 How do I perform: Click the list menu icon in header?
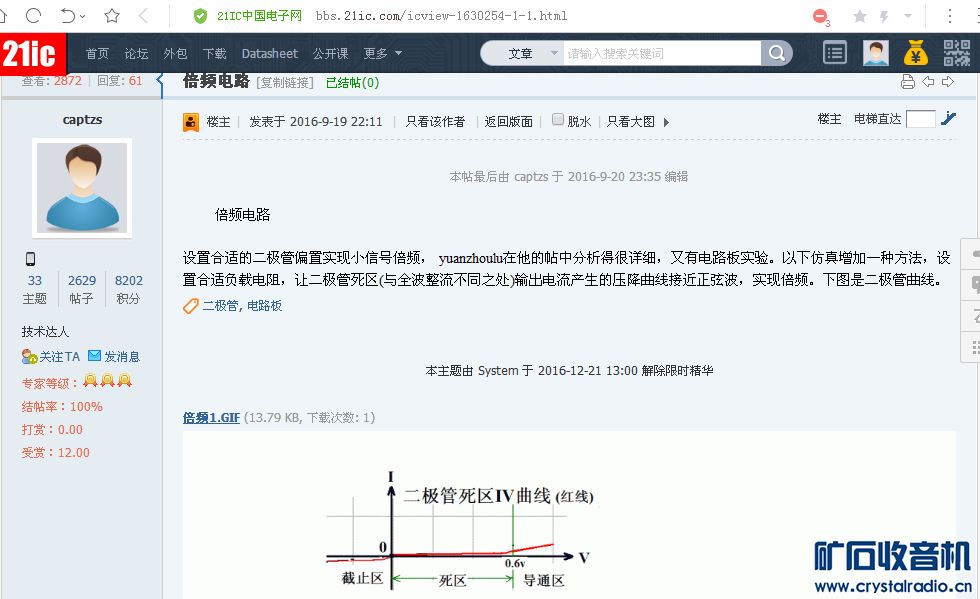(x=835, y=53)
